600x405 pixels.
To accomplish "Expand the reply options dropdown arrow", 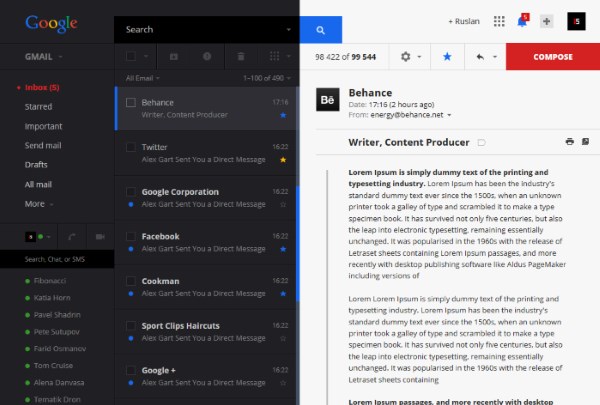I will tap(495, 57).
